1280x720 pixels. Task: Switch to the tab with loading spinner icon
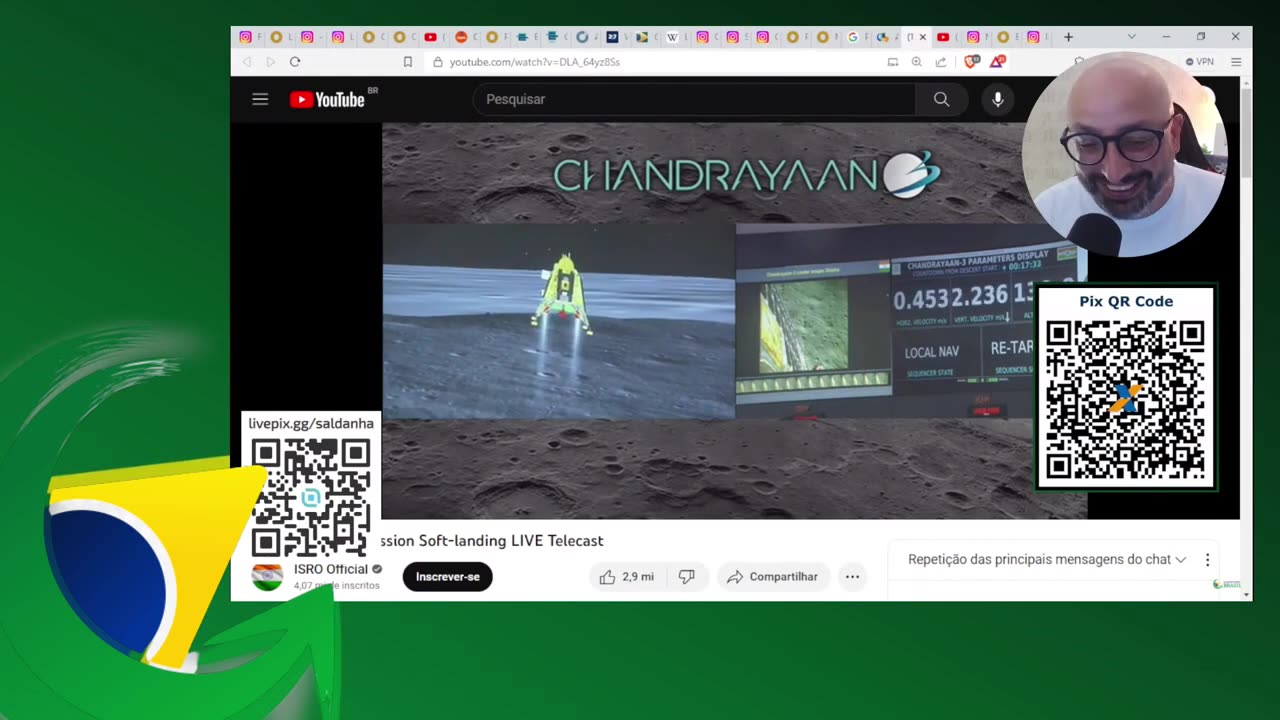click(582, 37)
